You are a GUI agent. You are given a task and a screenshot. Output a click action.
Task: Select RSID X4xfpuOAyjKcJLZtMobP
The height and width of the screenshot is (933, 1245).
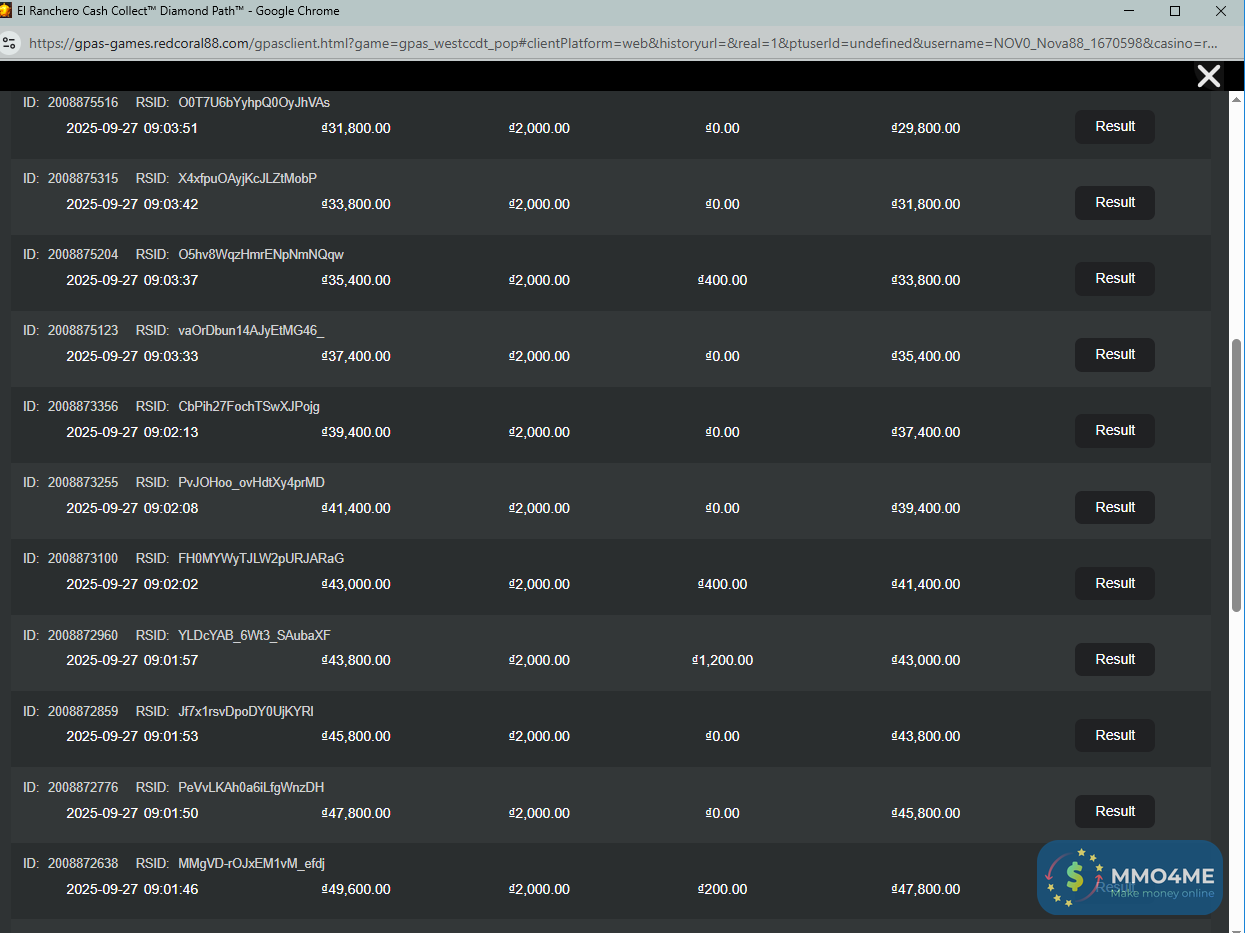coord(248,179)
